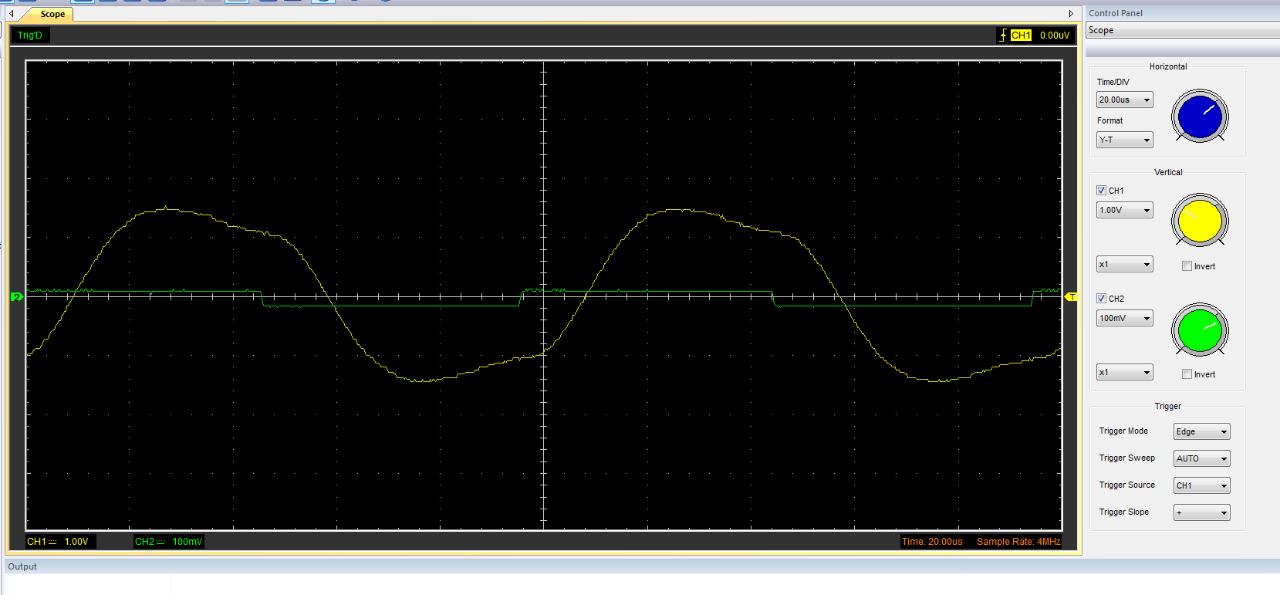
Task: Change the Trigger Sweep from AUTO
Action: [1200, 458]
